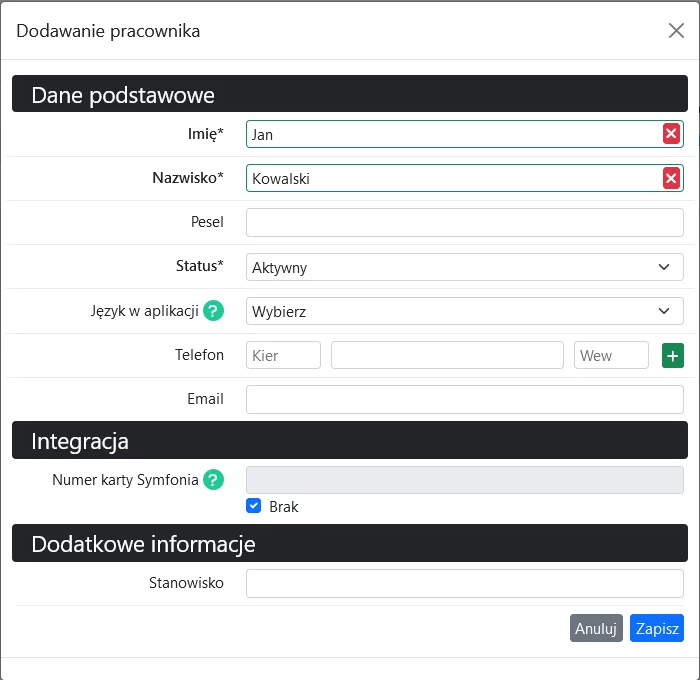Click the Wew extension field
The width and height of the screenshot is (700, 680).
(x=611, y=355)
